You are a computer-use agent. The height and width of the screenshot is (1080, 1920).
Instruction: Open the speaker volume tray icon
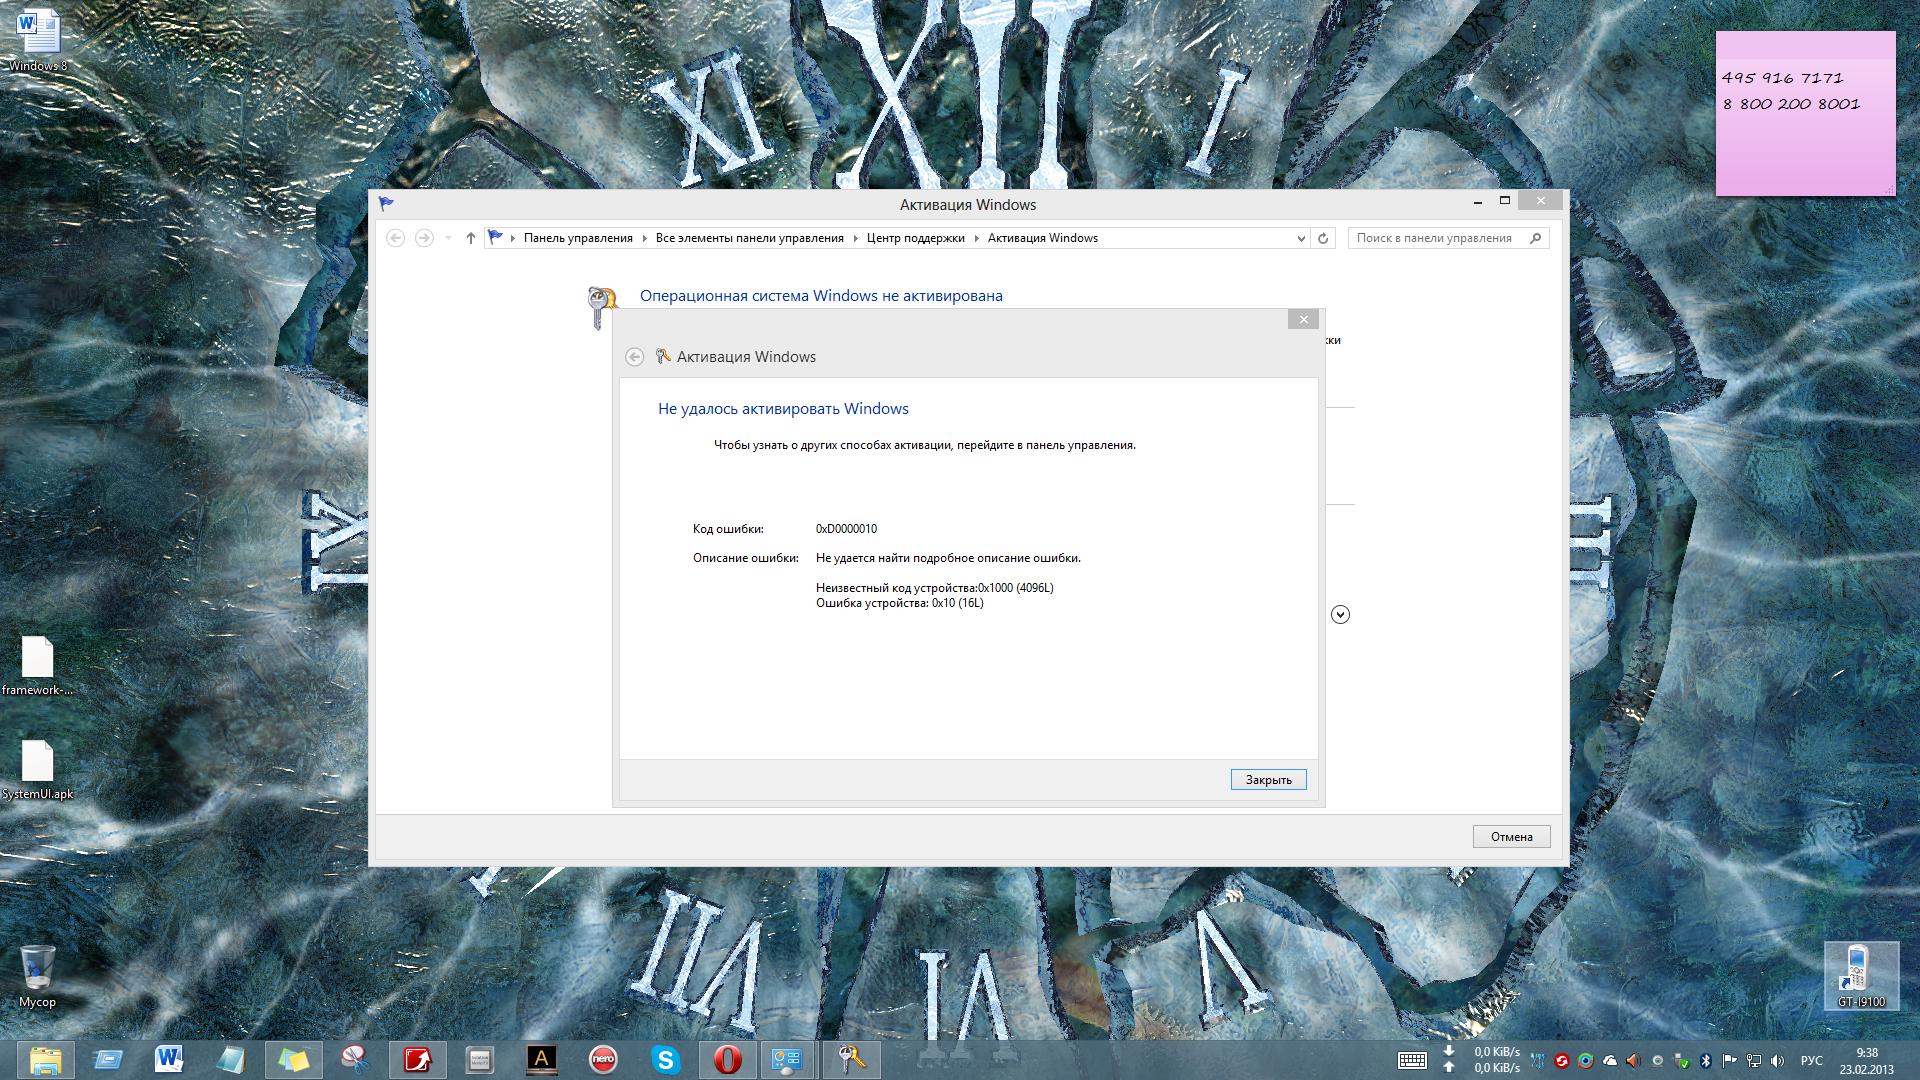tap(1778, 1061)
